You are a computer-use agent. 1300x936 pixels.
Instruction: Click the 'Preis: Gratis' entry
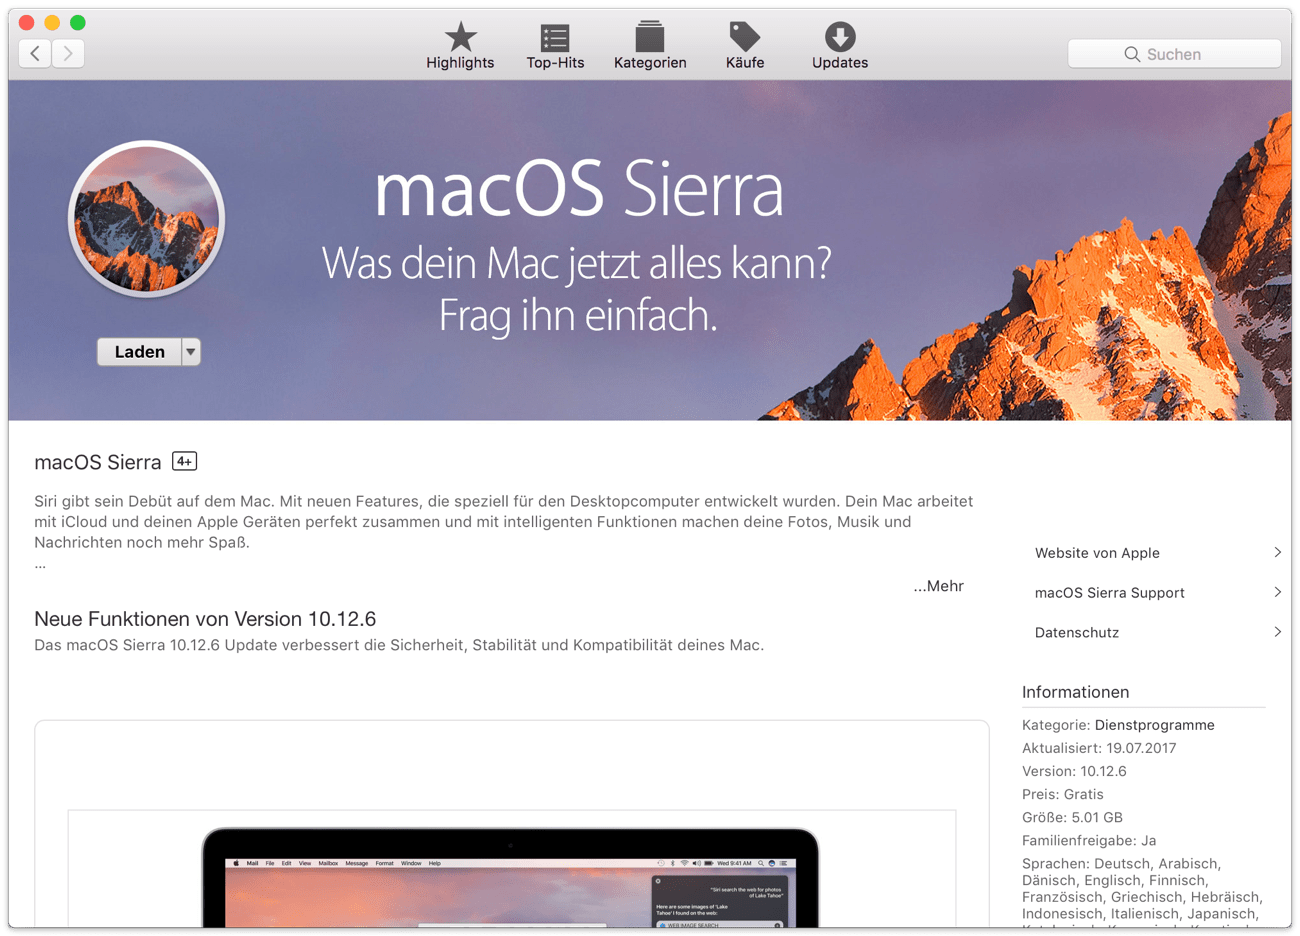(x=1062, y=794)
